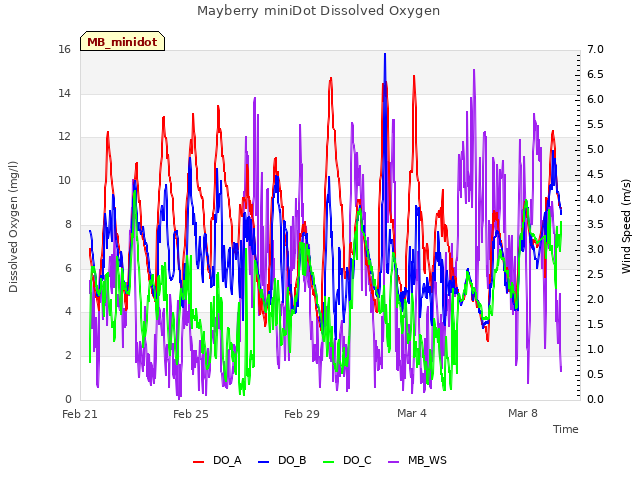The height and width of the screenshot is (480, 640).
Task: Click the 12 tick on left axis
Action: tap(64, 137)
